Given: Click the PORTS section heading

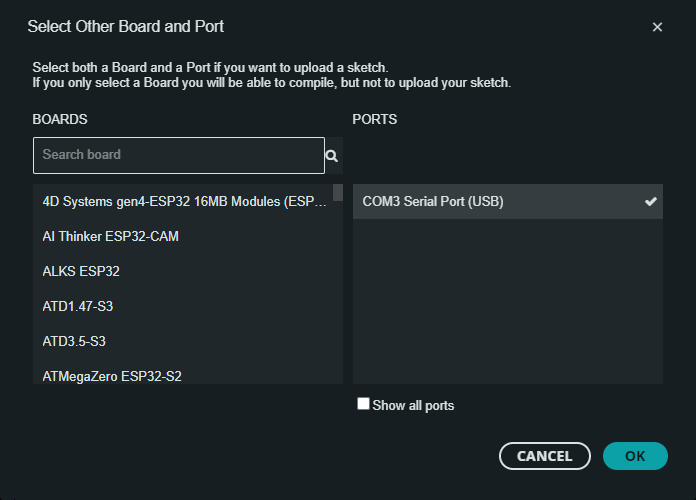Looking at the screenshot, I should pyautogui.click(x=375, y=119).
